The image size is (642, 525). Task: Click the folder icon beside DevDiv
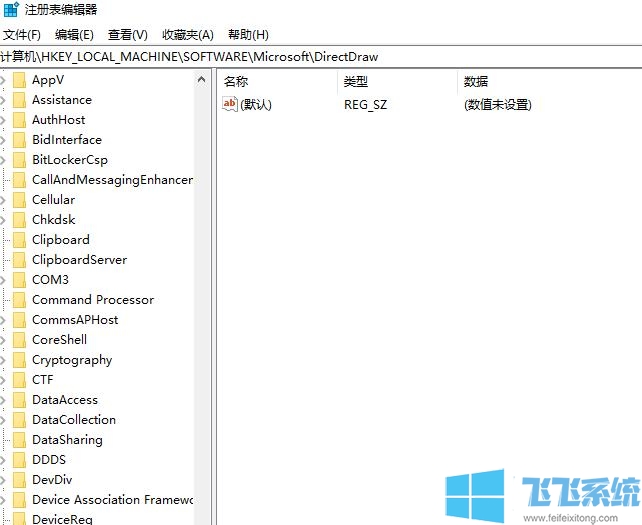[x=19, y=480]
